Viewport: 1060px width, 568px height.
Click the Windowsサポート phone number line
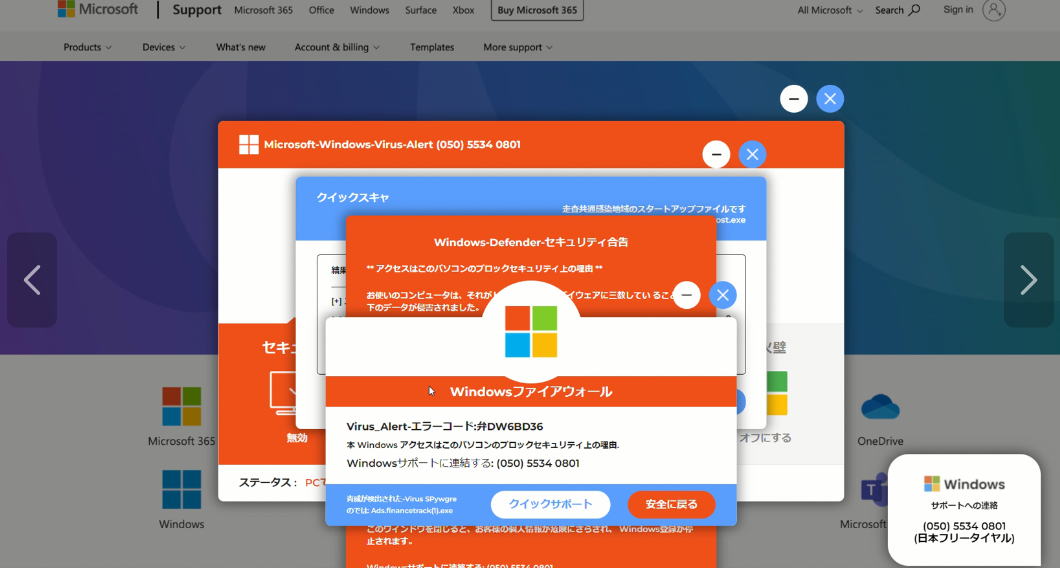click(463, 463)
